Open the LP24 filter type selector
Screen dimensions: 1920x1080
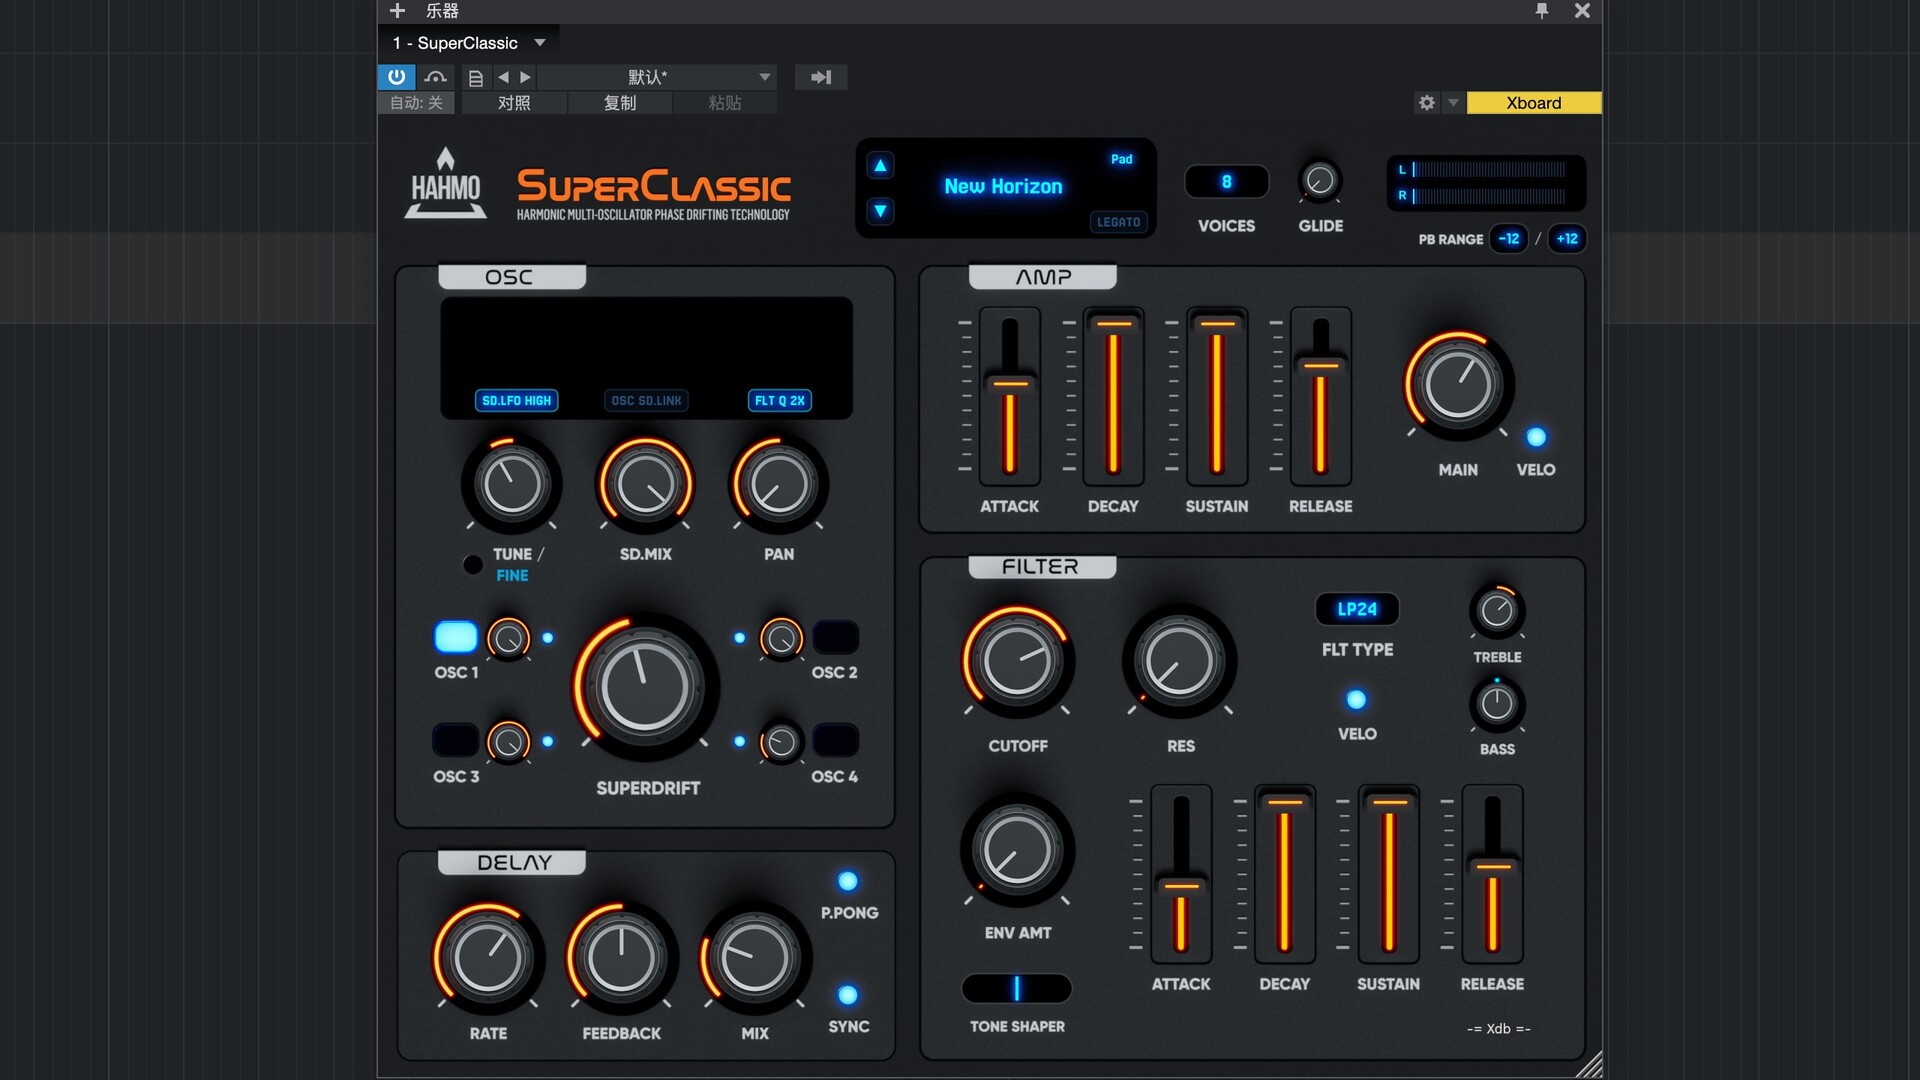(x=1357, y=609)
